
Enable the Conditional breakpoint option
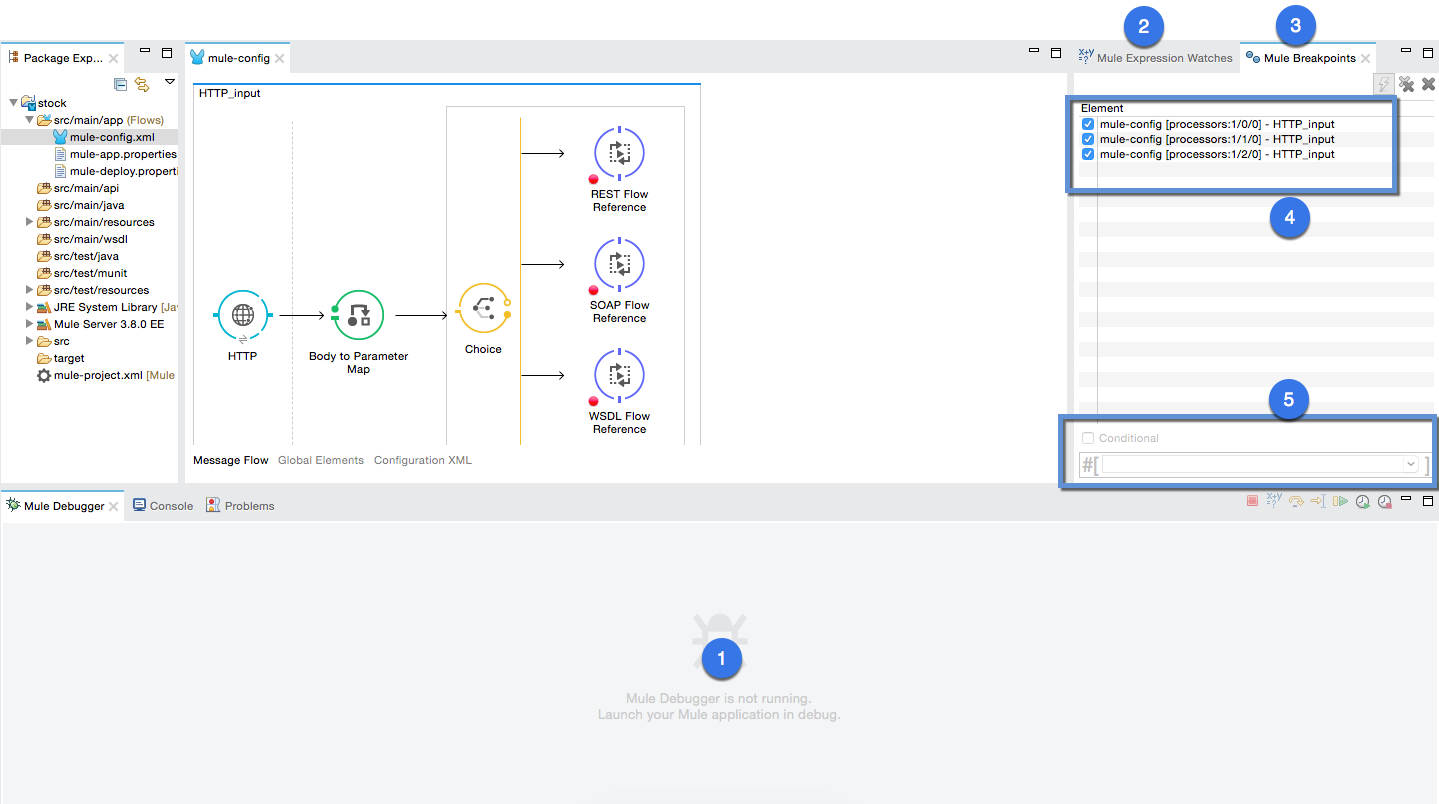pos(1087,437)
